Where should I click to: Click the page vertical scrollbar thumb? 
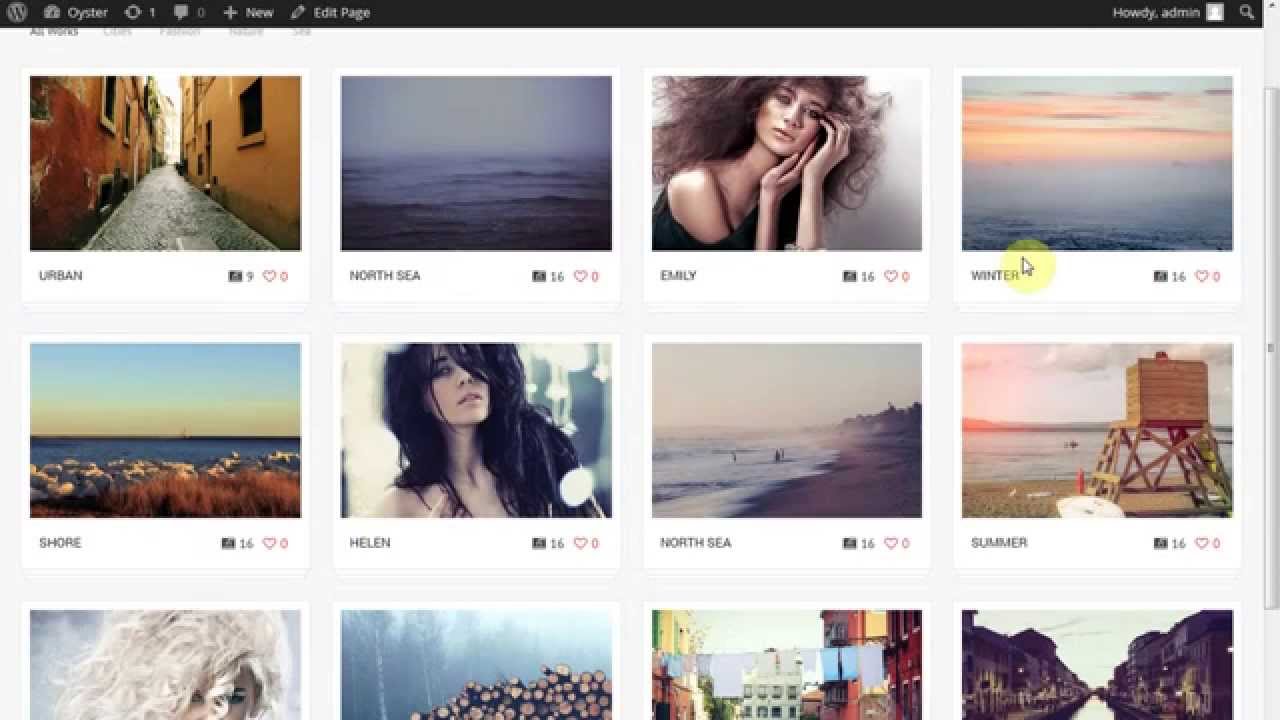point(1271,348)
